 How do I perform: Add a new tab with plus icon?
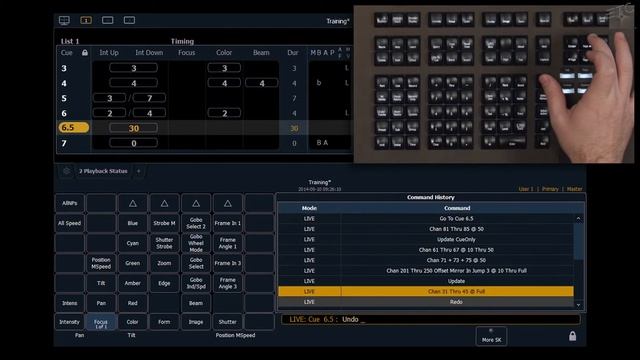click(x=139, y=171)
